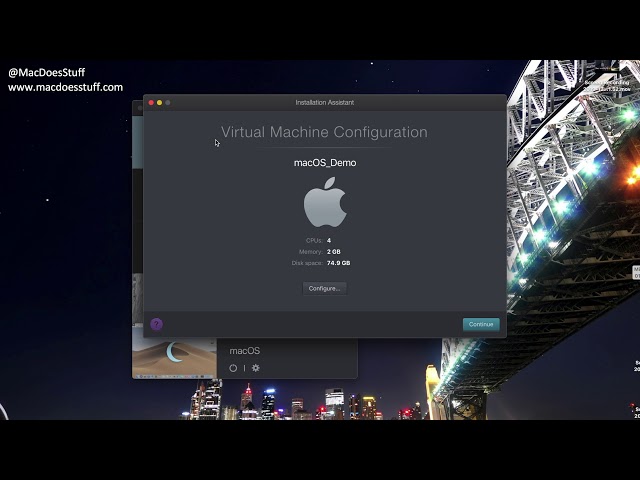Click the macOS VM power icon

pyautogui.click(x=233, y=368)
